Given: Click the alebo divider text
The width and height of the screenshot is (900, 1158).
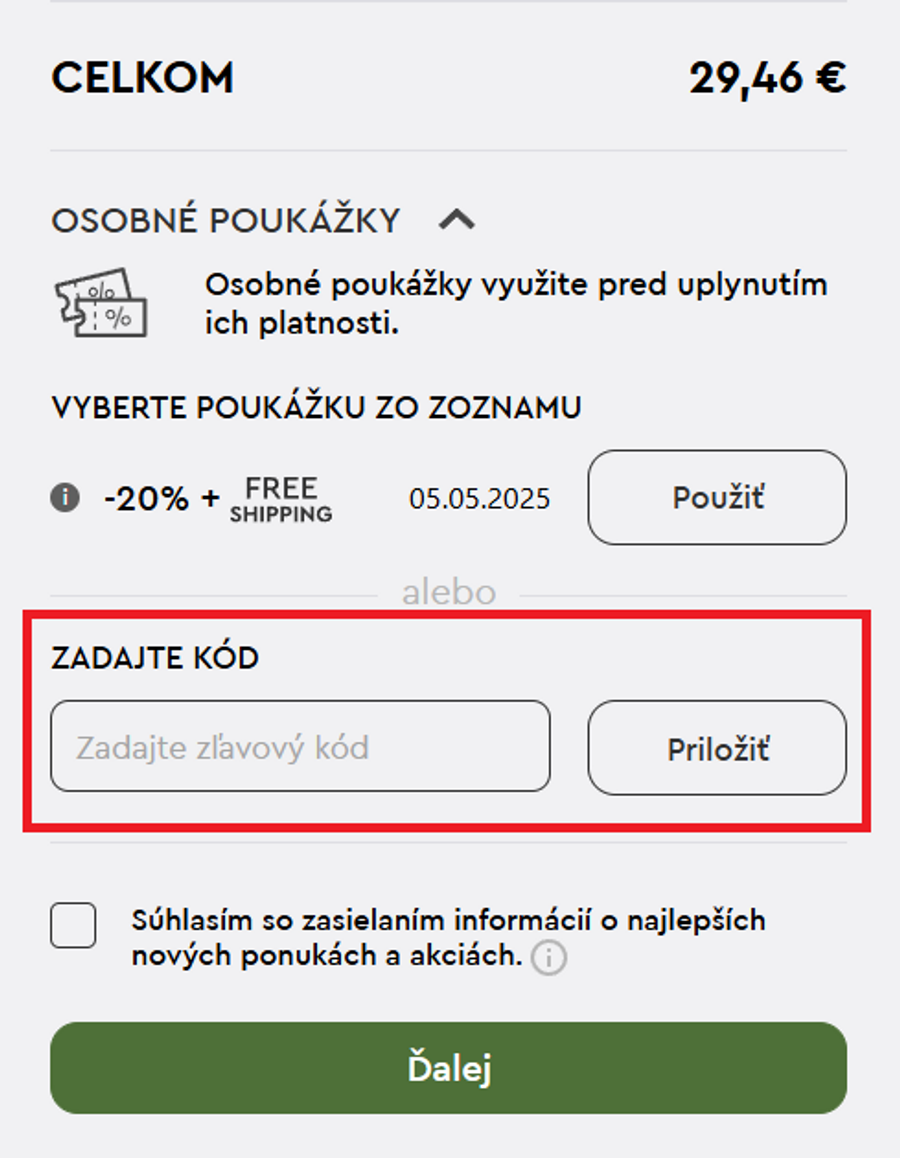Looking at the screenshot, I should [449, 591].
